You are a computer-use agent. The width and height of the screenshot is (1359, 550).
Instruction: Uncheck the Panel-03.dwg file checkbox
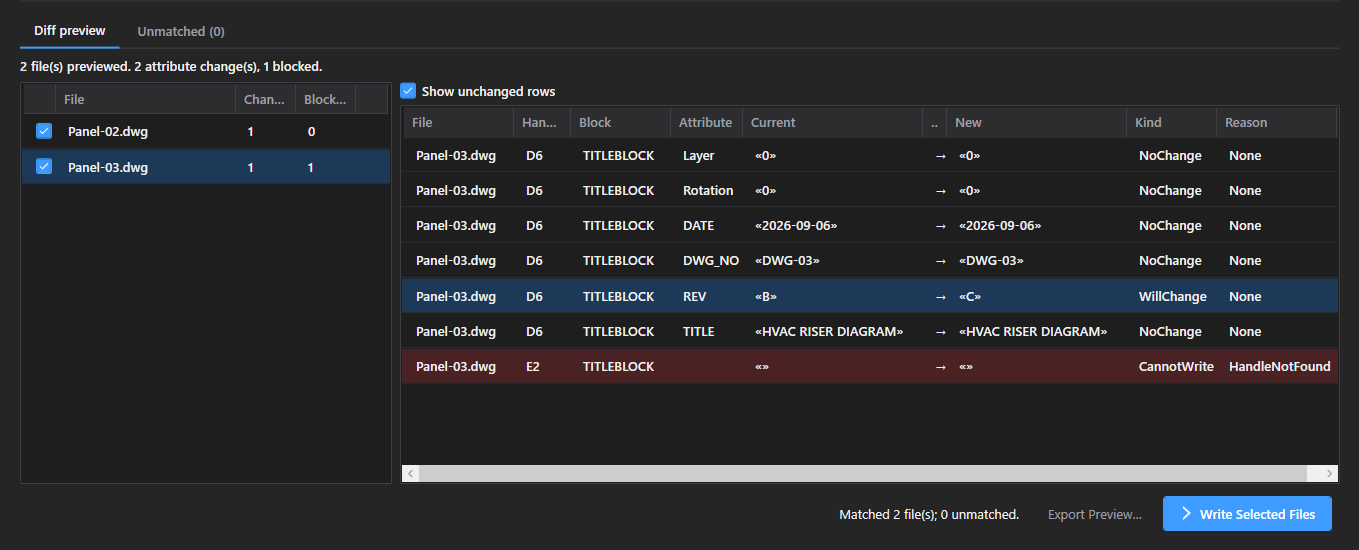tap(43, 167)
